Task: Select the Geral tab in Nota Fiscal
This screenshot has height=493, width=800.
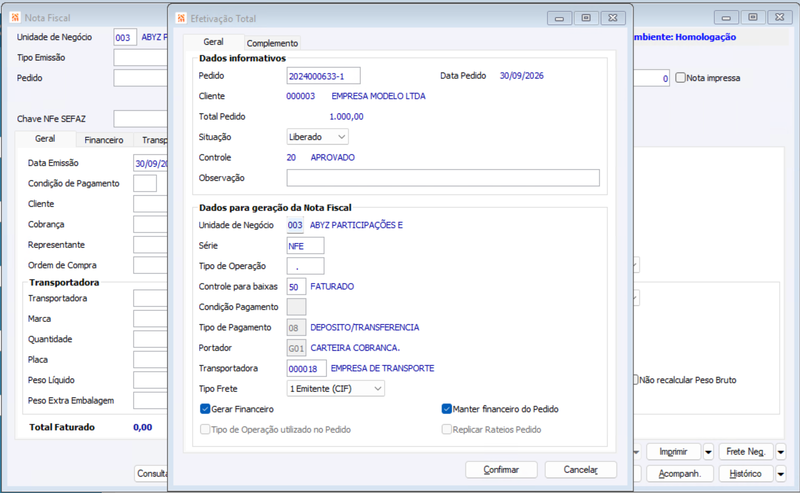Action: (45, 139)
